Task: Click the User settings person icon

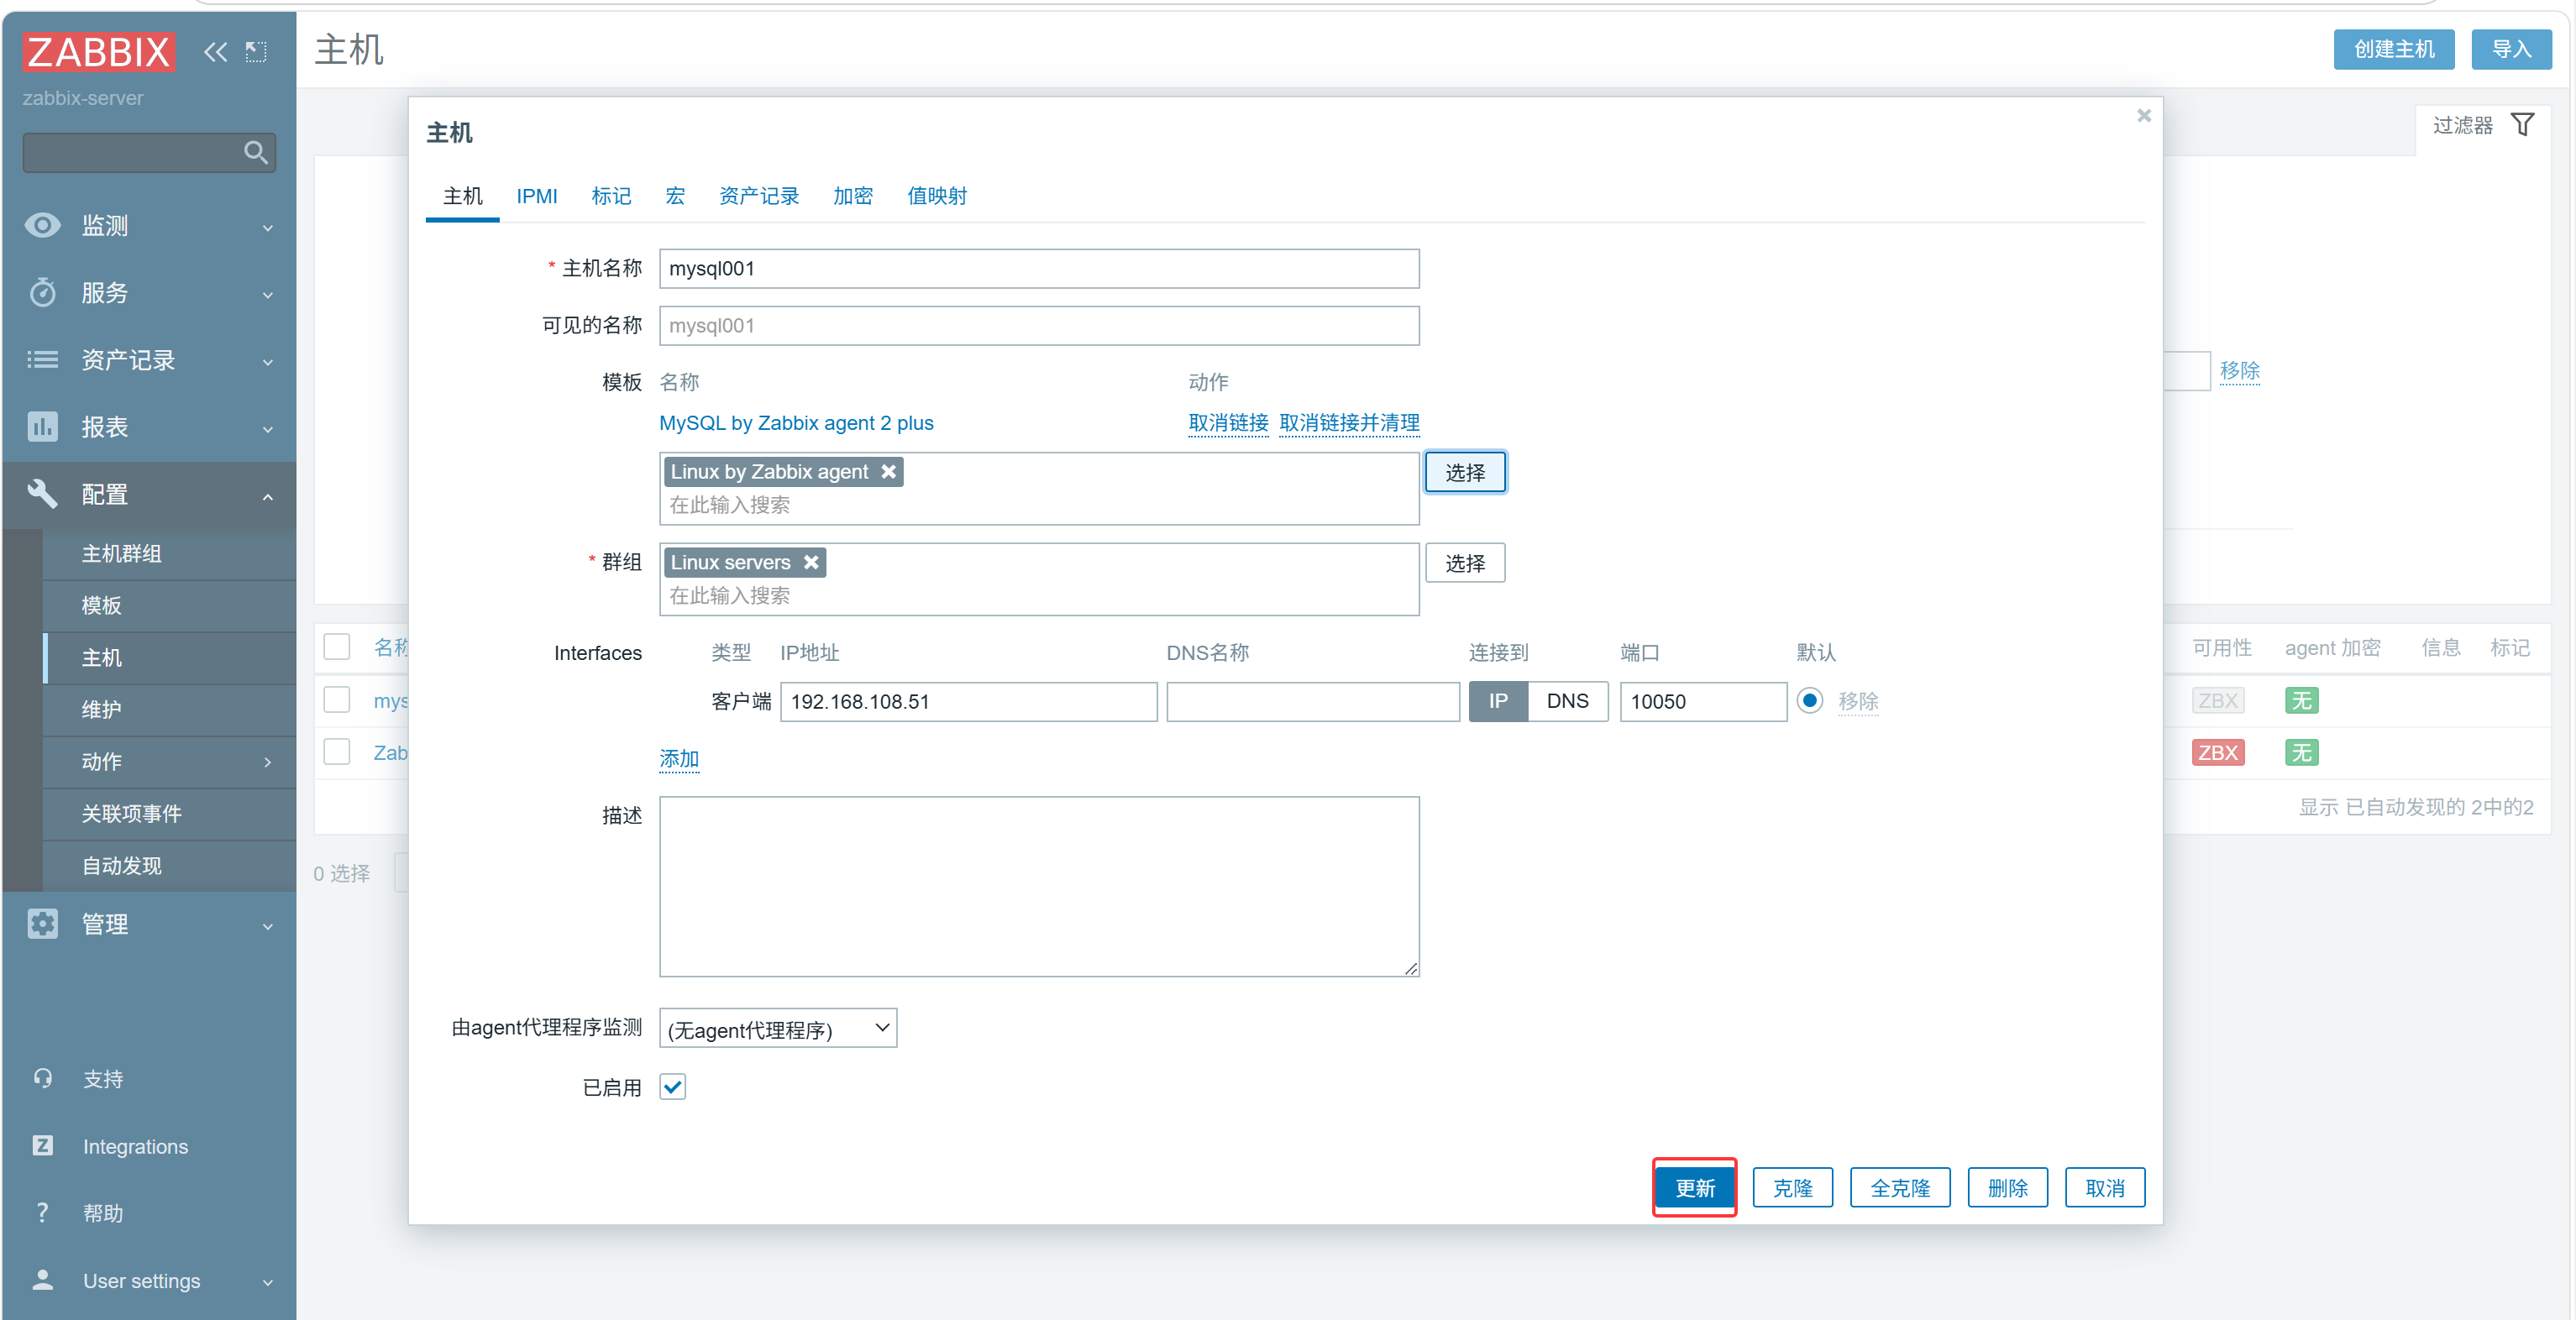Action: (42, 1279)
